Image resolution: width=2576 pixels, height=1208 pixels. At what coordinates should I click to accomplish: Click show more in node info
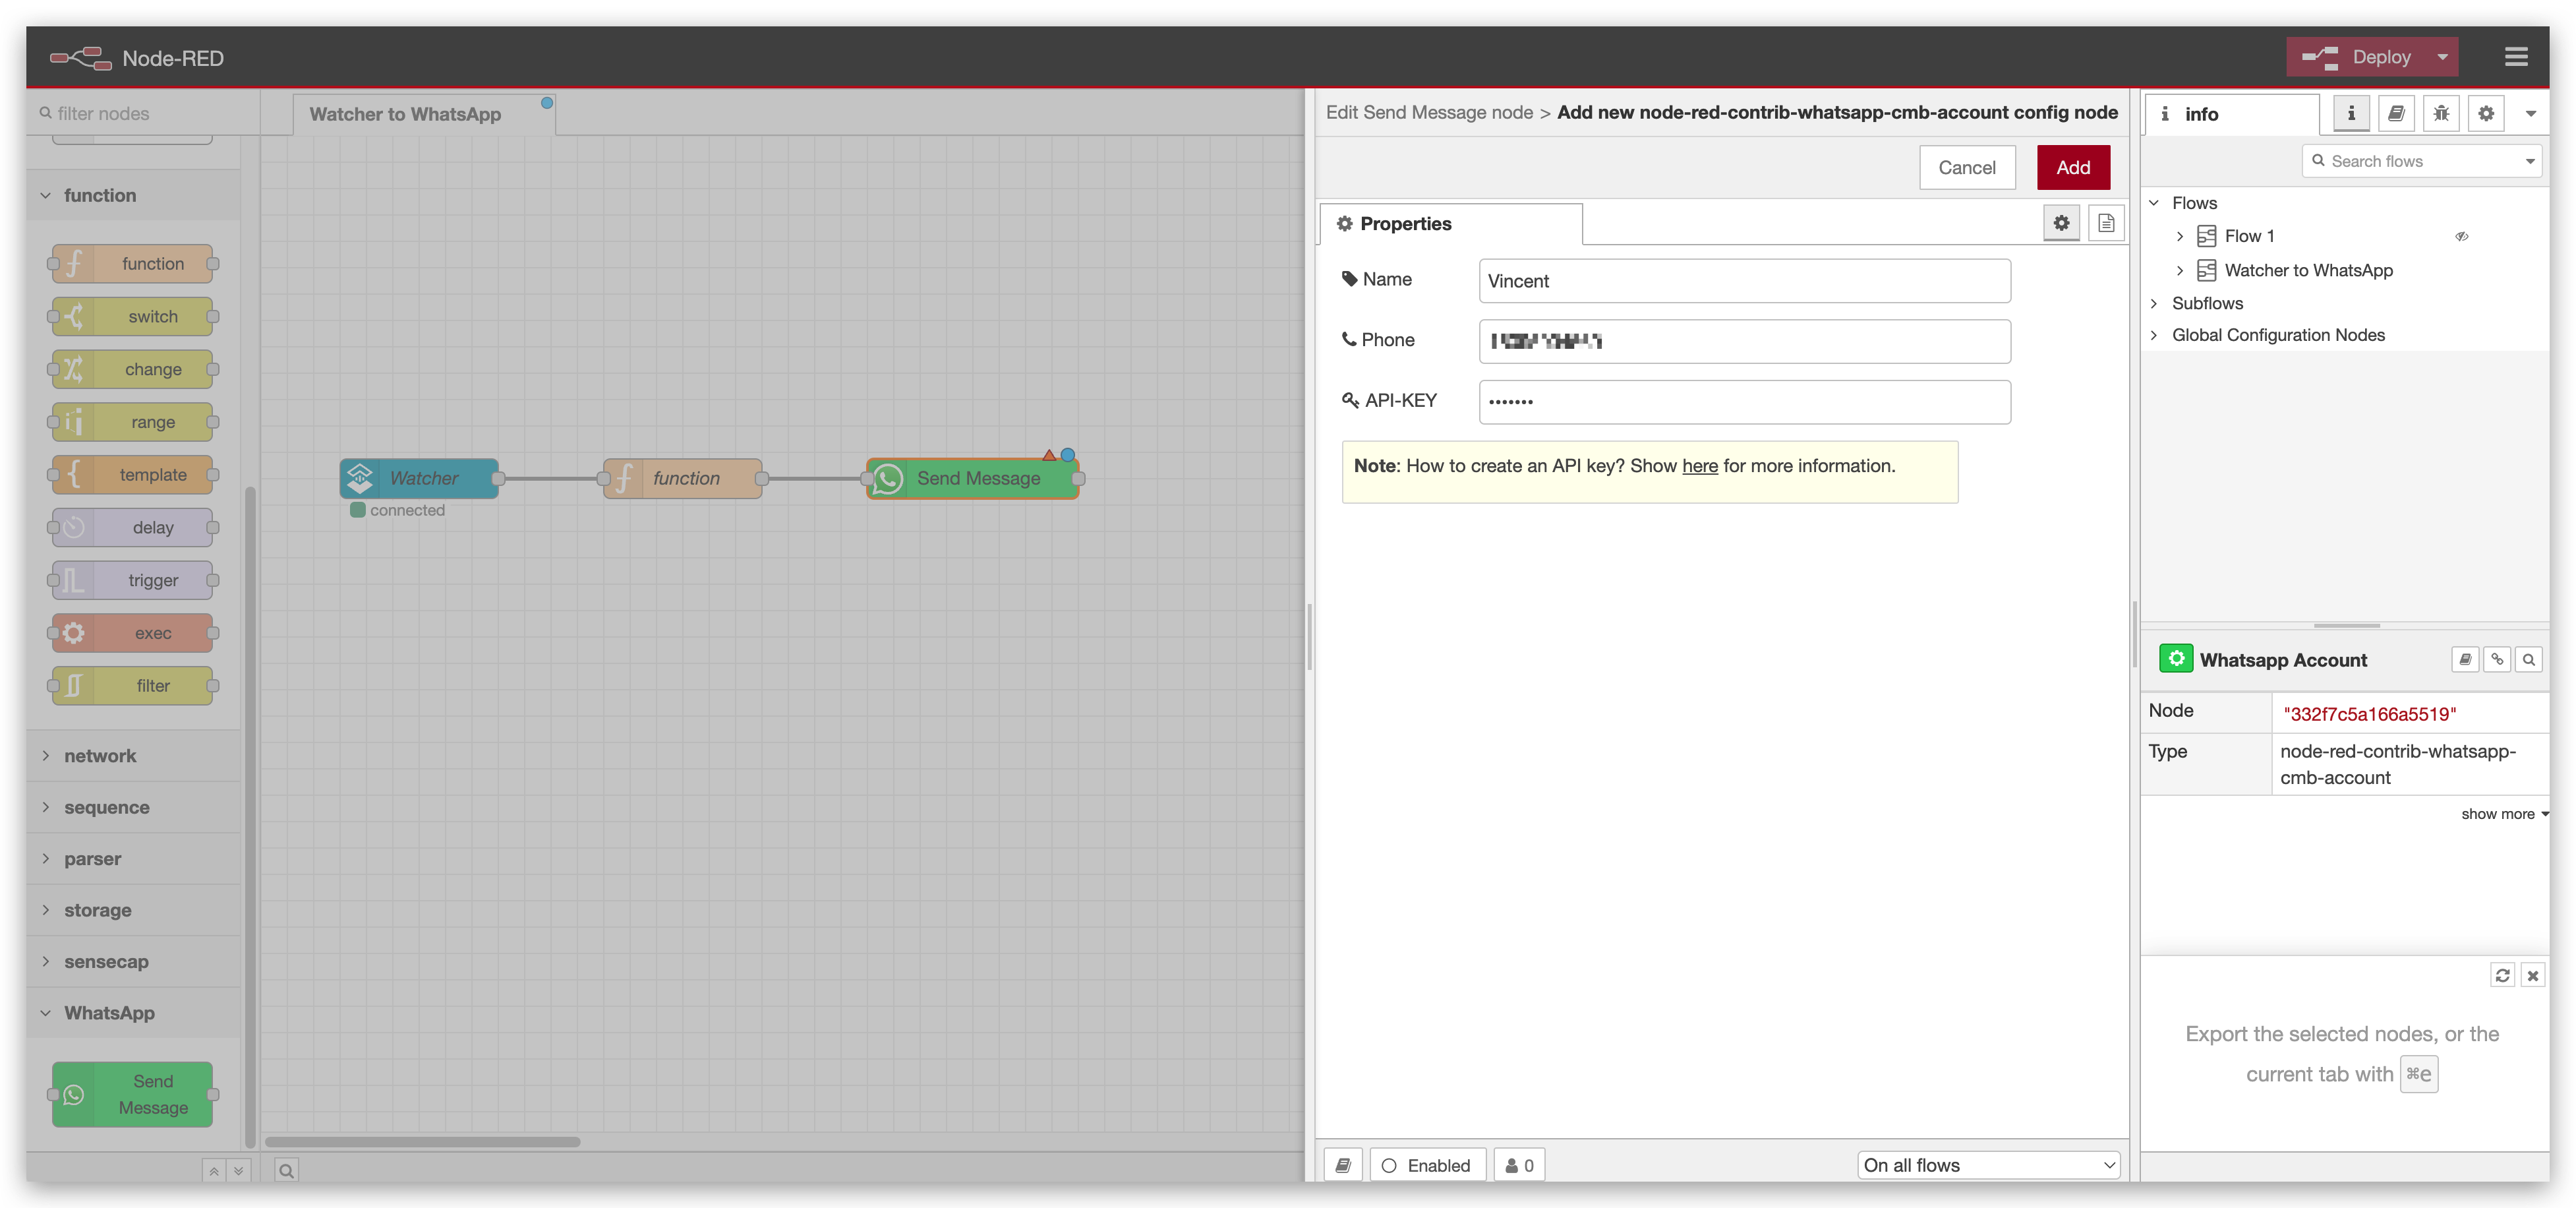coord(2504,814)
